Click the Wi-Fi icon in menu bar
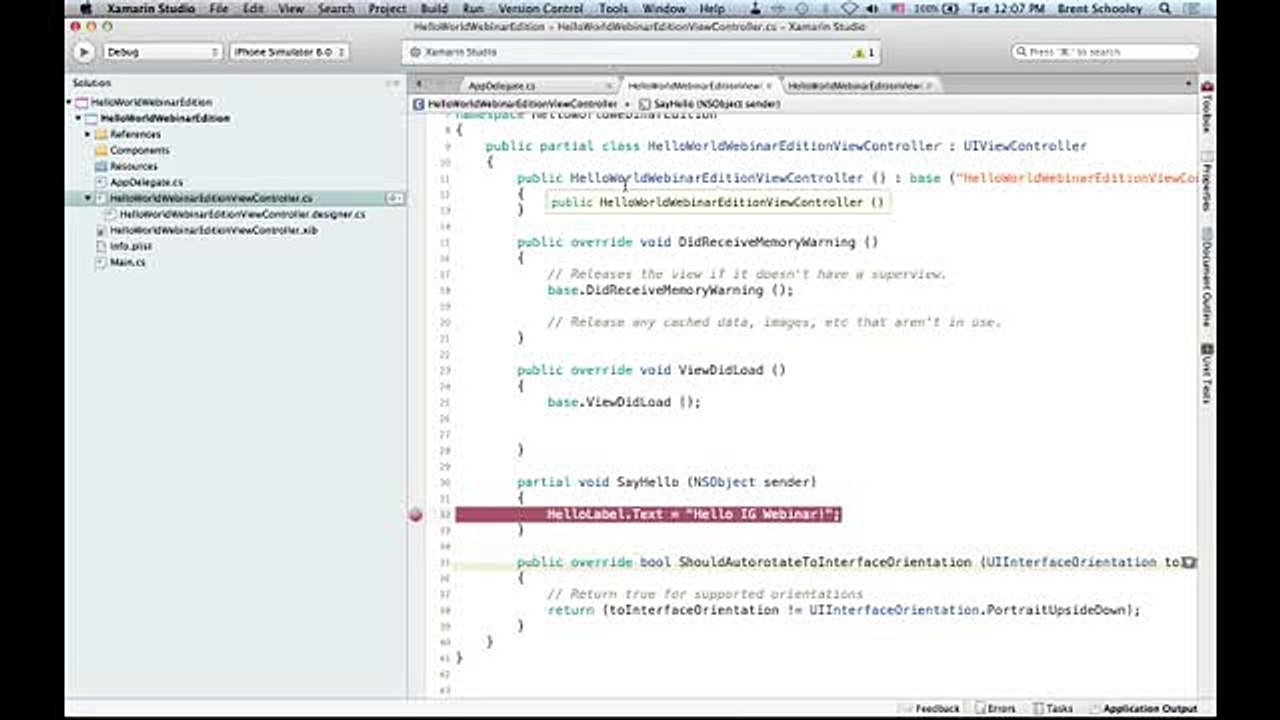 coord(849,8)
